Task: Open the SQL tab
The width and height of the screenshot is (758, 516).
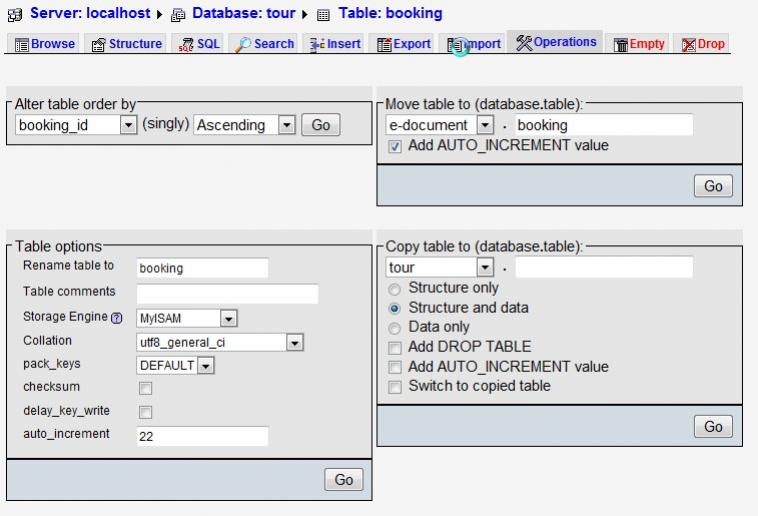Action: pyautogui.click(x=199, y=44)
